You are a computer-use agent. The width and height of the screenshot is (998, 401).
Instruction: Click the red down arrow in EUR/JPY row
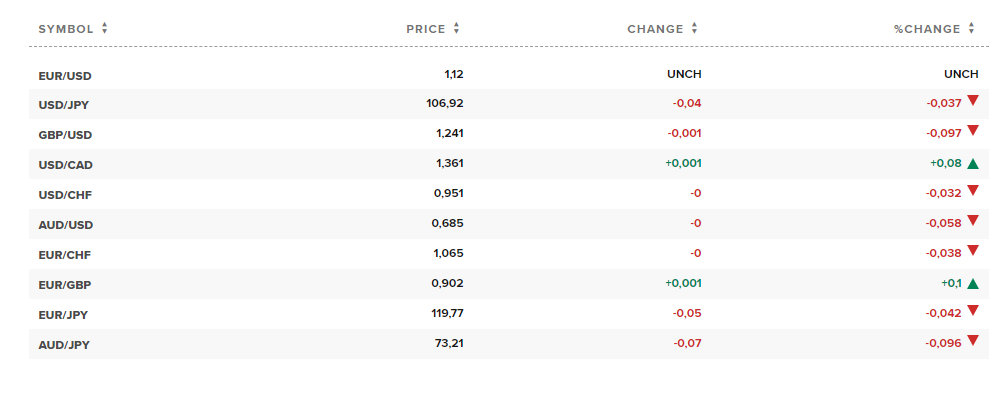[x=973, y=310]
